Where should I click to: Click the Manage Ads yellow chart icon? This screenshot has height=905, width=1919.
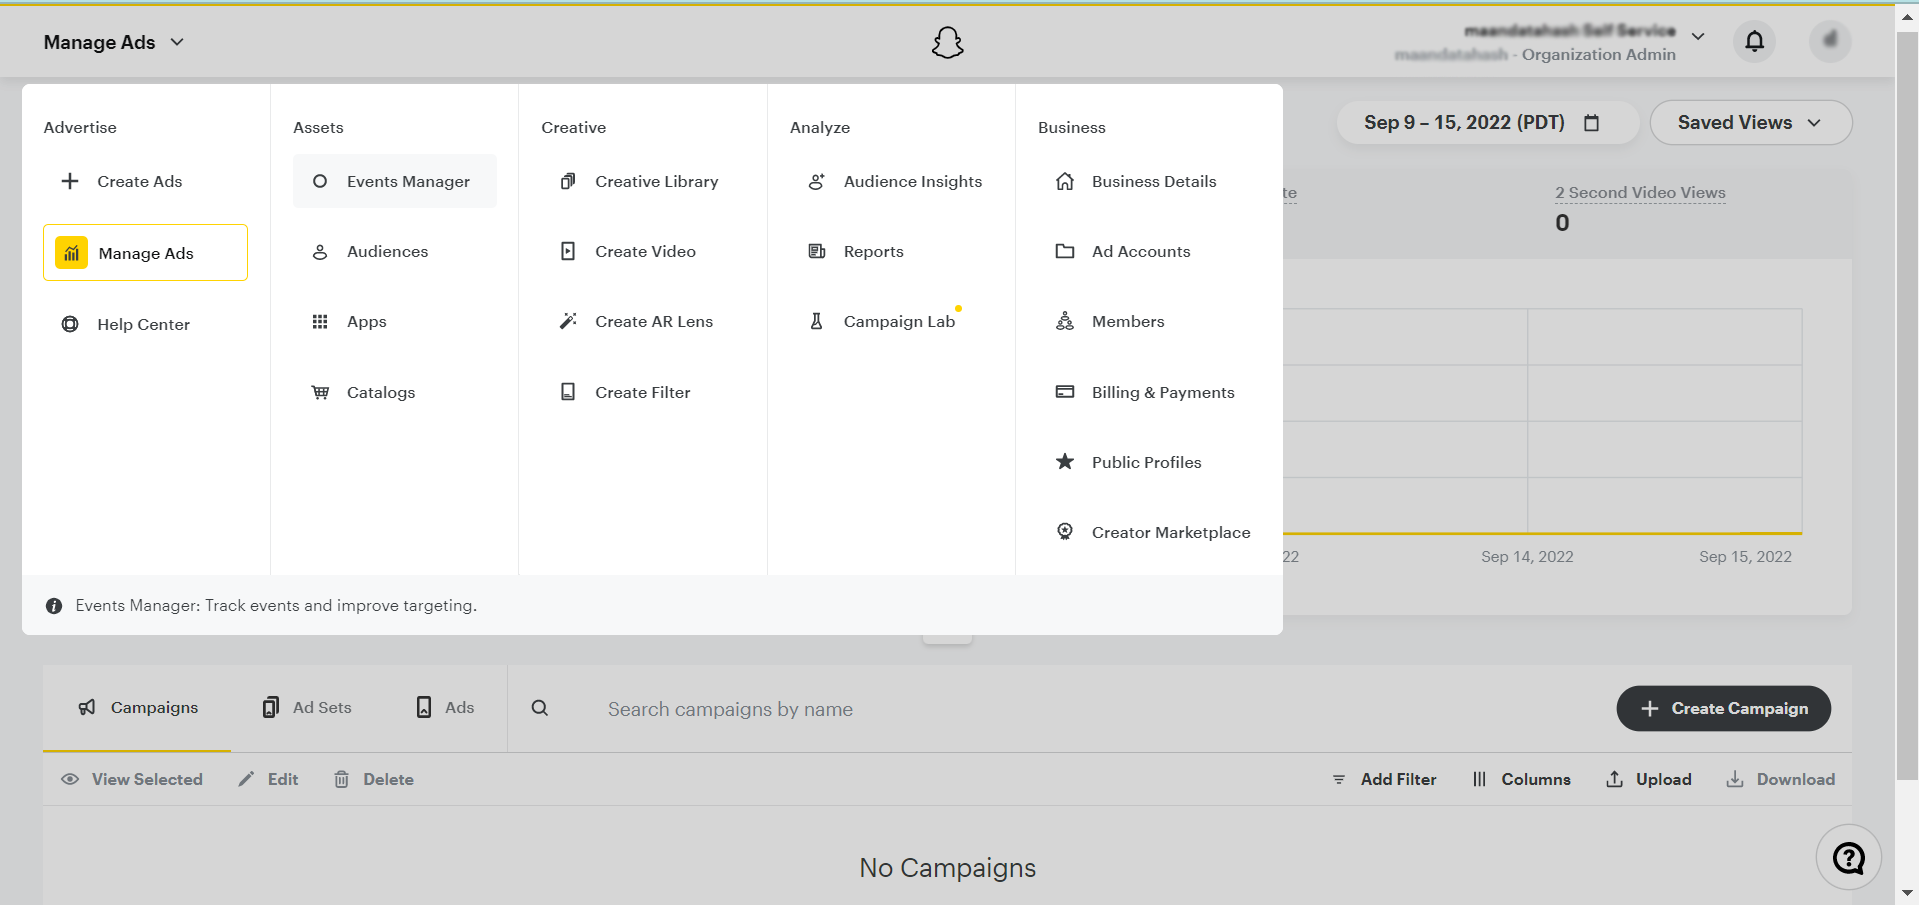click(x=71, y=253)
